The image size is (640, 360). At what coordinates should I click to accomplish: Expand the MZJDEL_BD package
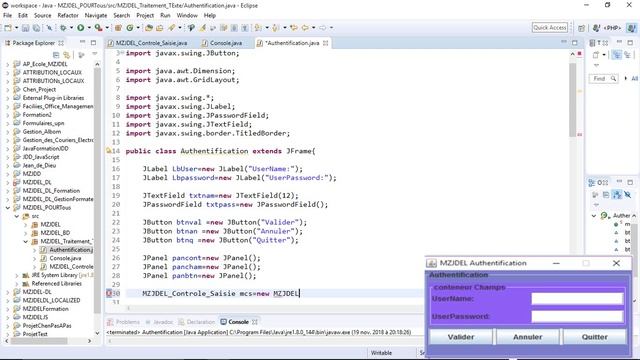coord(25,233)
